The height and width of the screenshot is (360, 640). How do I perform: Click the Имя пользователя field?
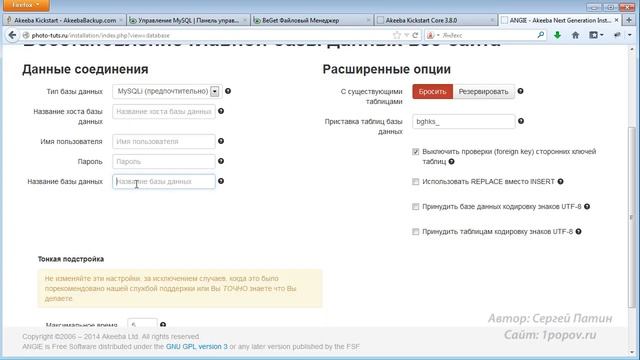coord(164,142)
